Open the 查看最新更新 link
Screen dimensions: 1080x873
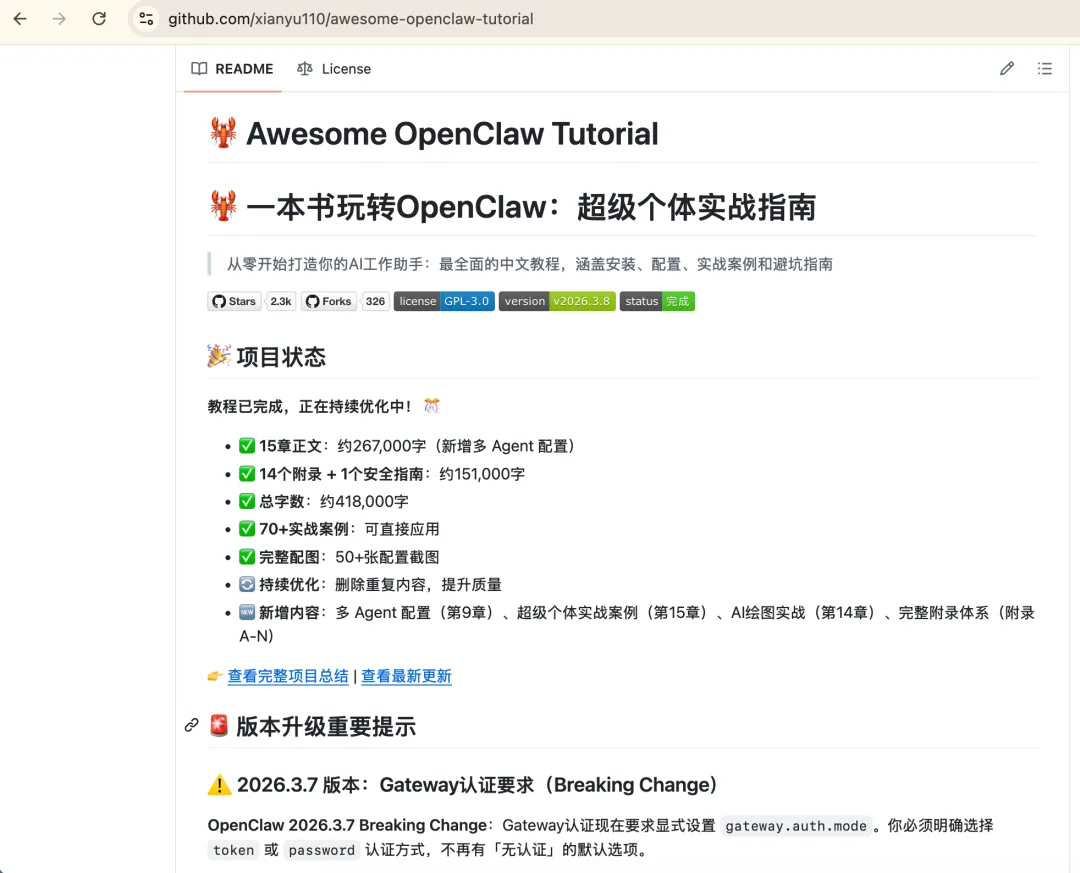(406, 676)
